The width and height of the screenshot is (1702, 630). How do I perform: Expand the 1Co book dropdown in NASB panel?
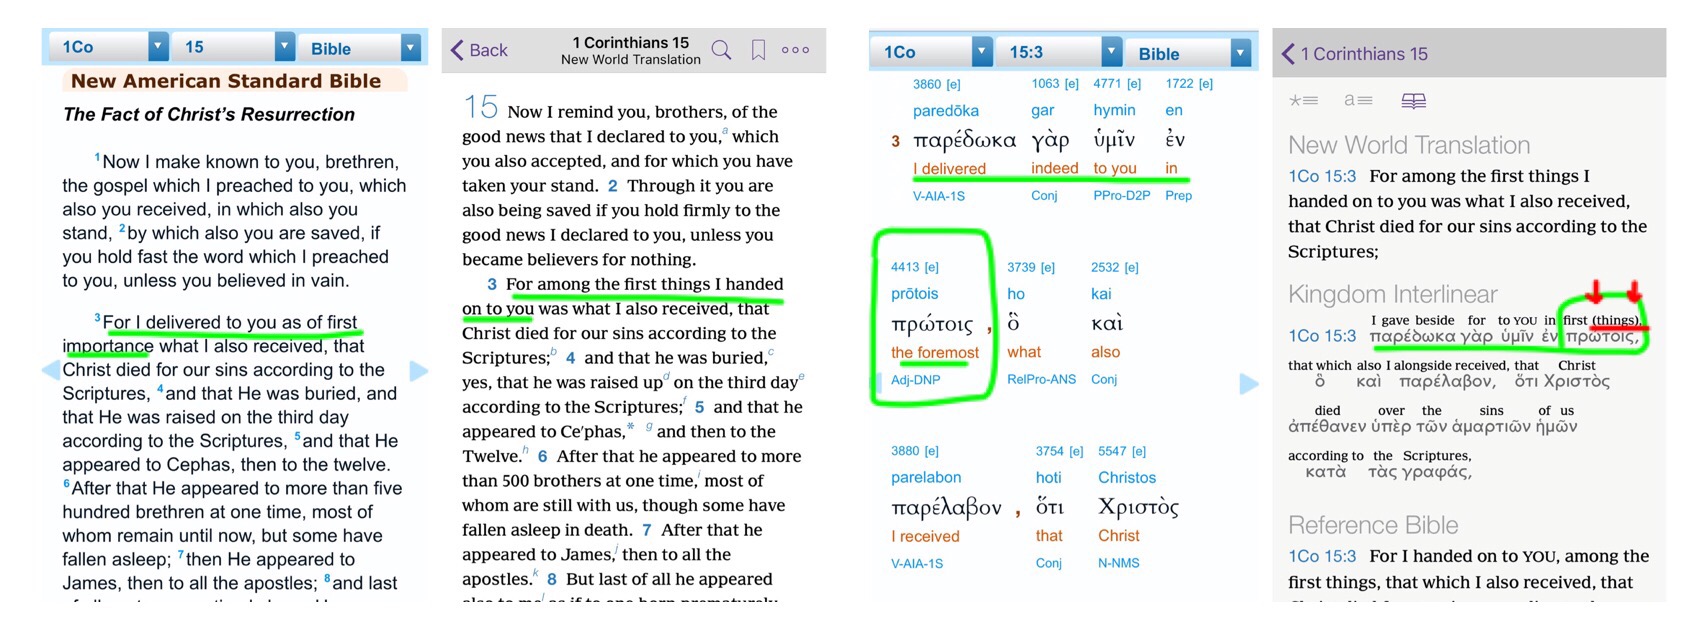158,47
